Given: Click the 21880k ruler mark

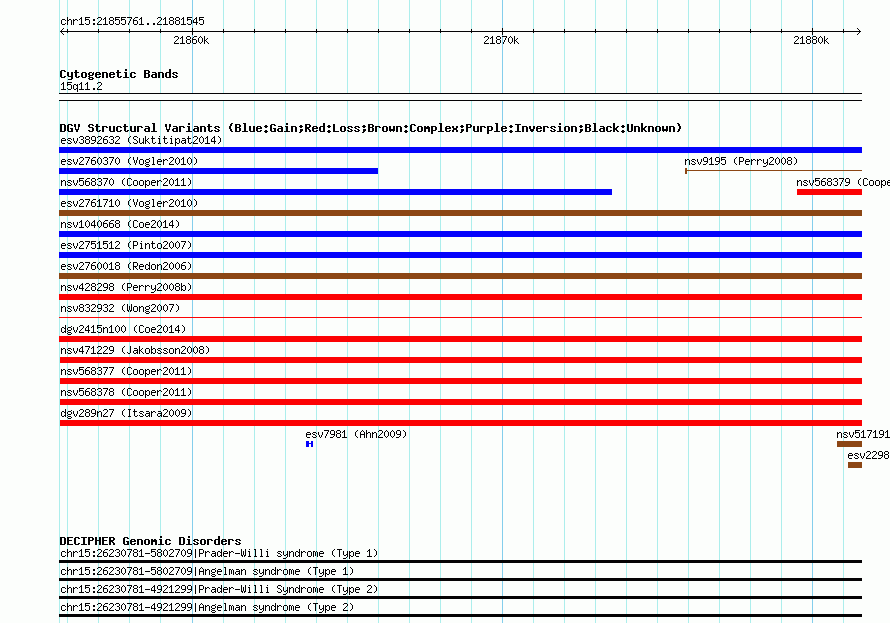Looking at the screenshot, I should [811, 40].
